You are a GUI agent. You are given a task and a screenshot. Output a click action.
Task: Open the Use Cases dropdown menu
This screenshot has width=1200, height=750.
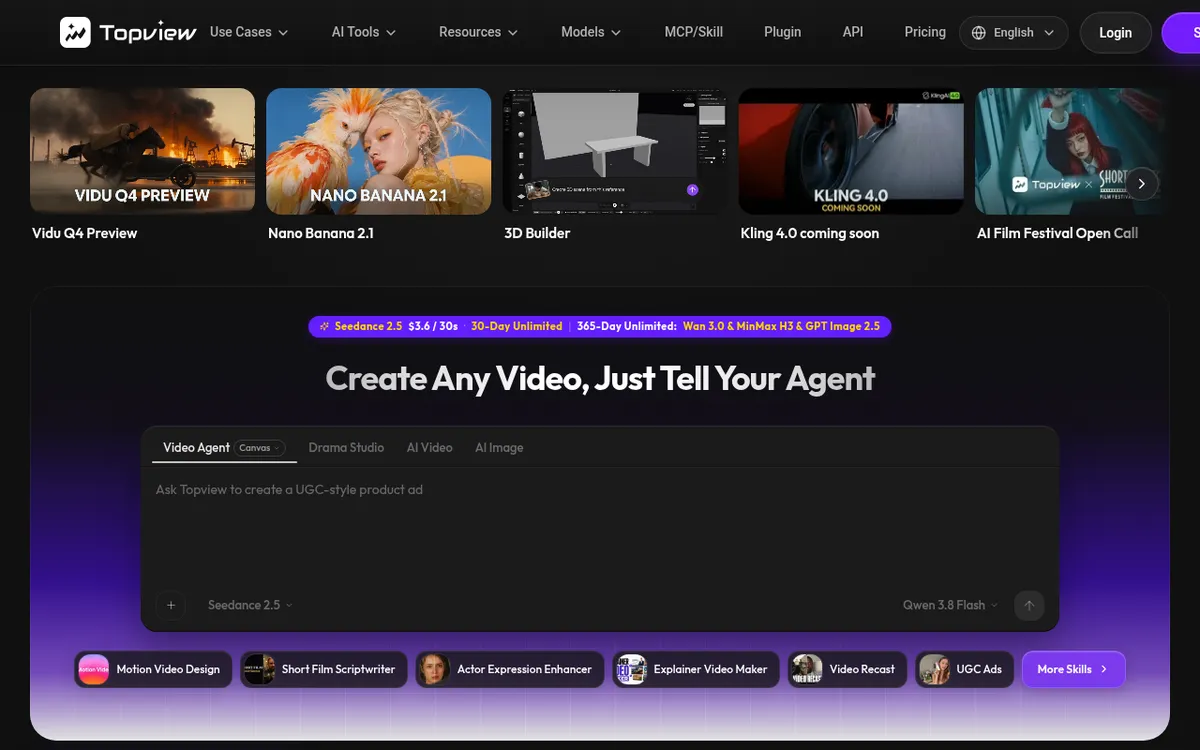coord(249,32)
